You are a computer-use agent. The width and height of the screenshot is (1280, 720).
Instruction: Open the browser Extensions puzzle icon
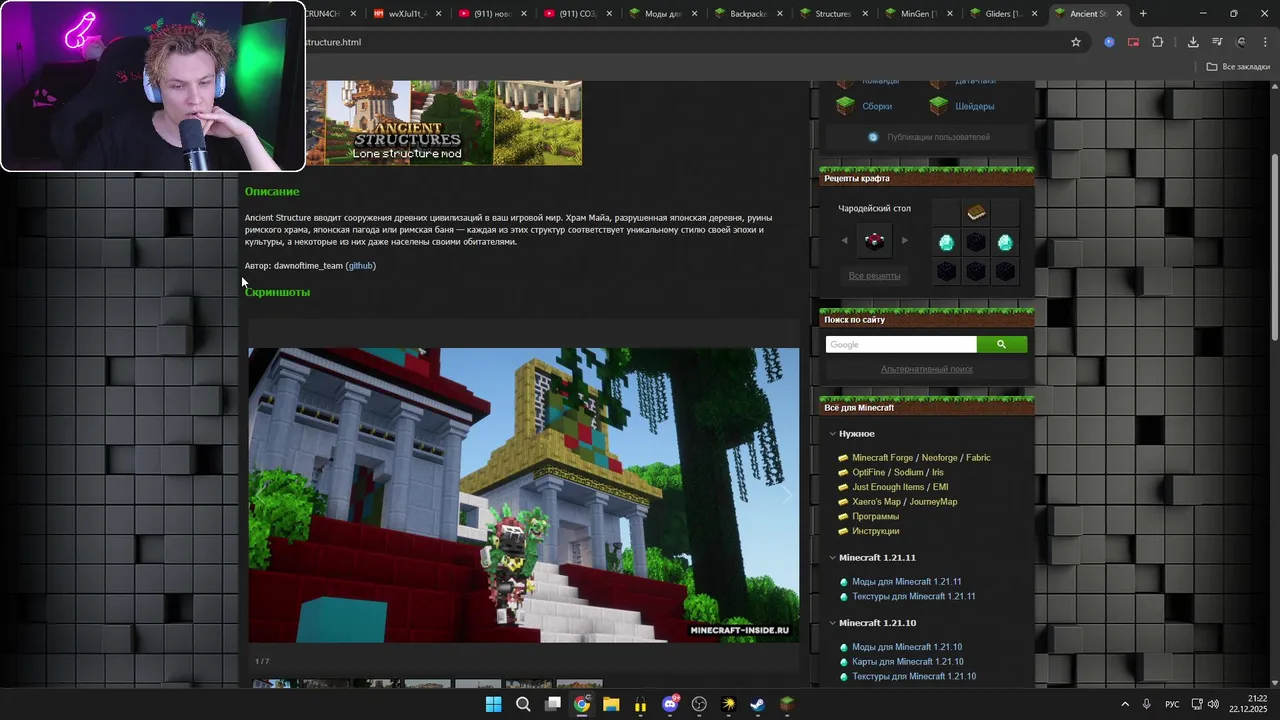click(1158, 42)
